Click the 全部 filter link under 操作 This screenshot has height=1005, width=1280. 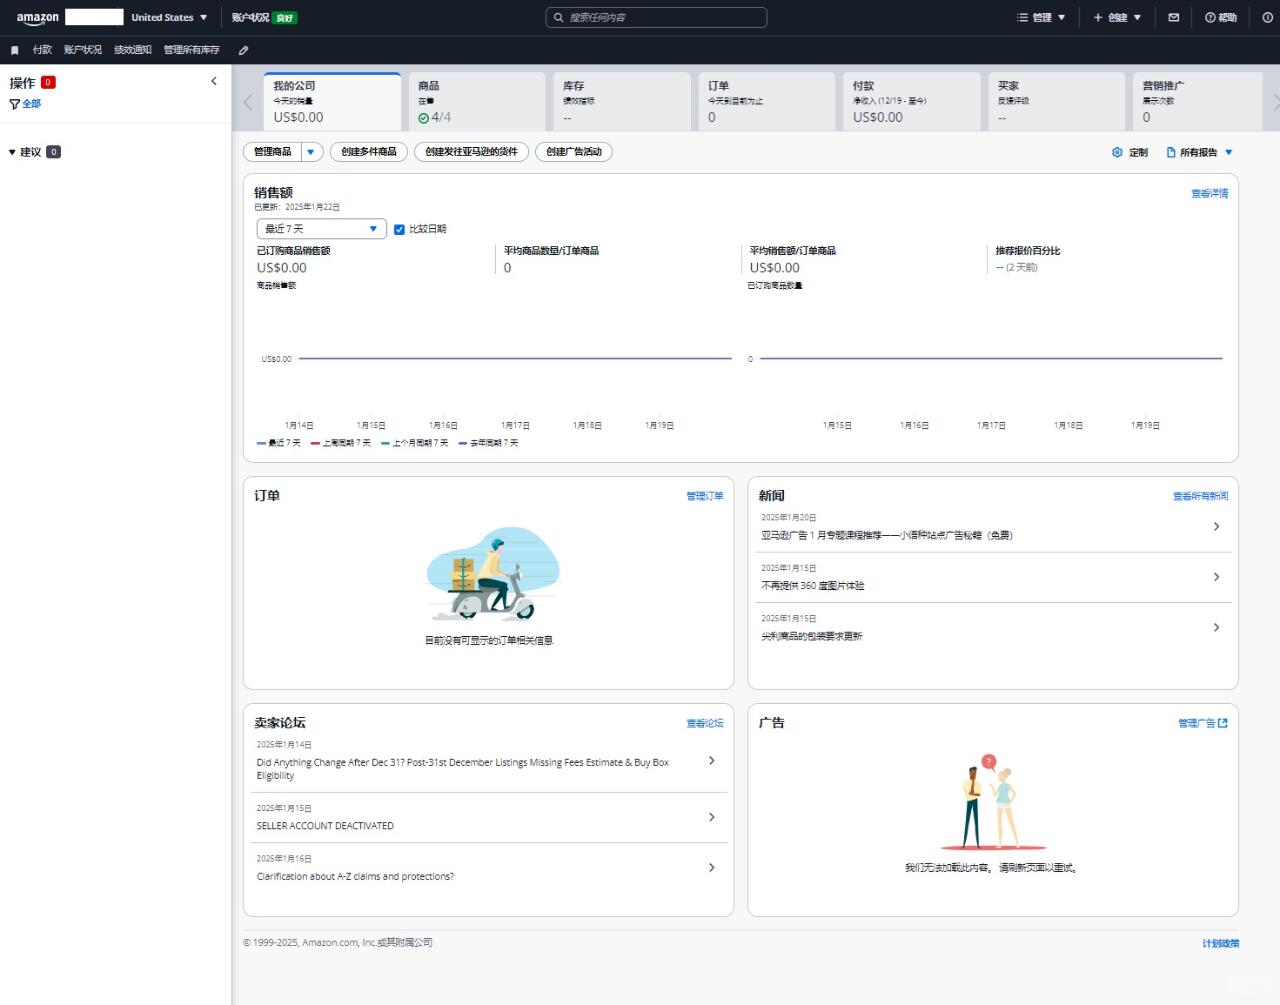[x=32, y=104]
